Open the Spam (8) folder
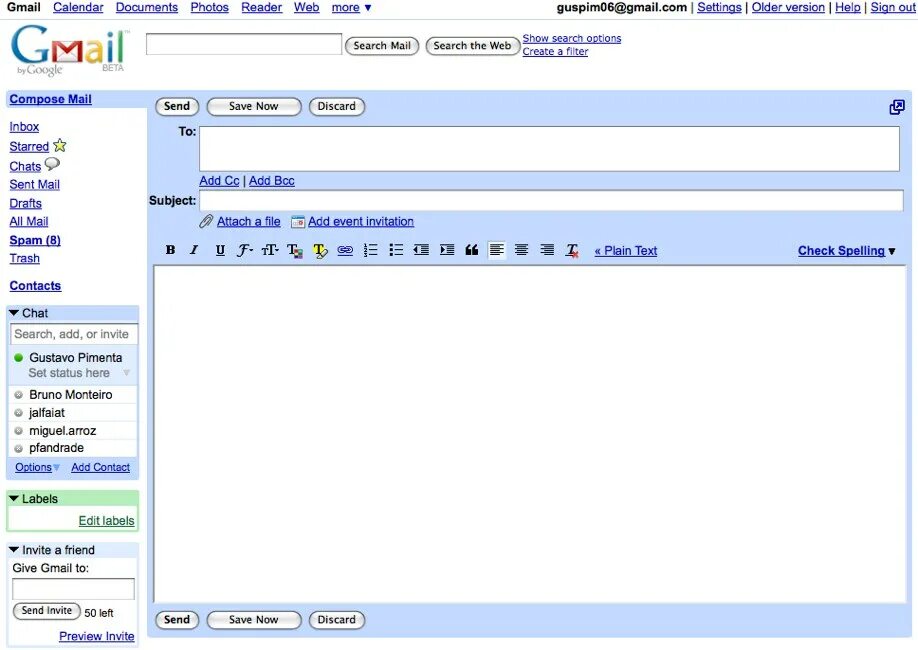This screenshot has height=650, width=918. click(35, 240)
